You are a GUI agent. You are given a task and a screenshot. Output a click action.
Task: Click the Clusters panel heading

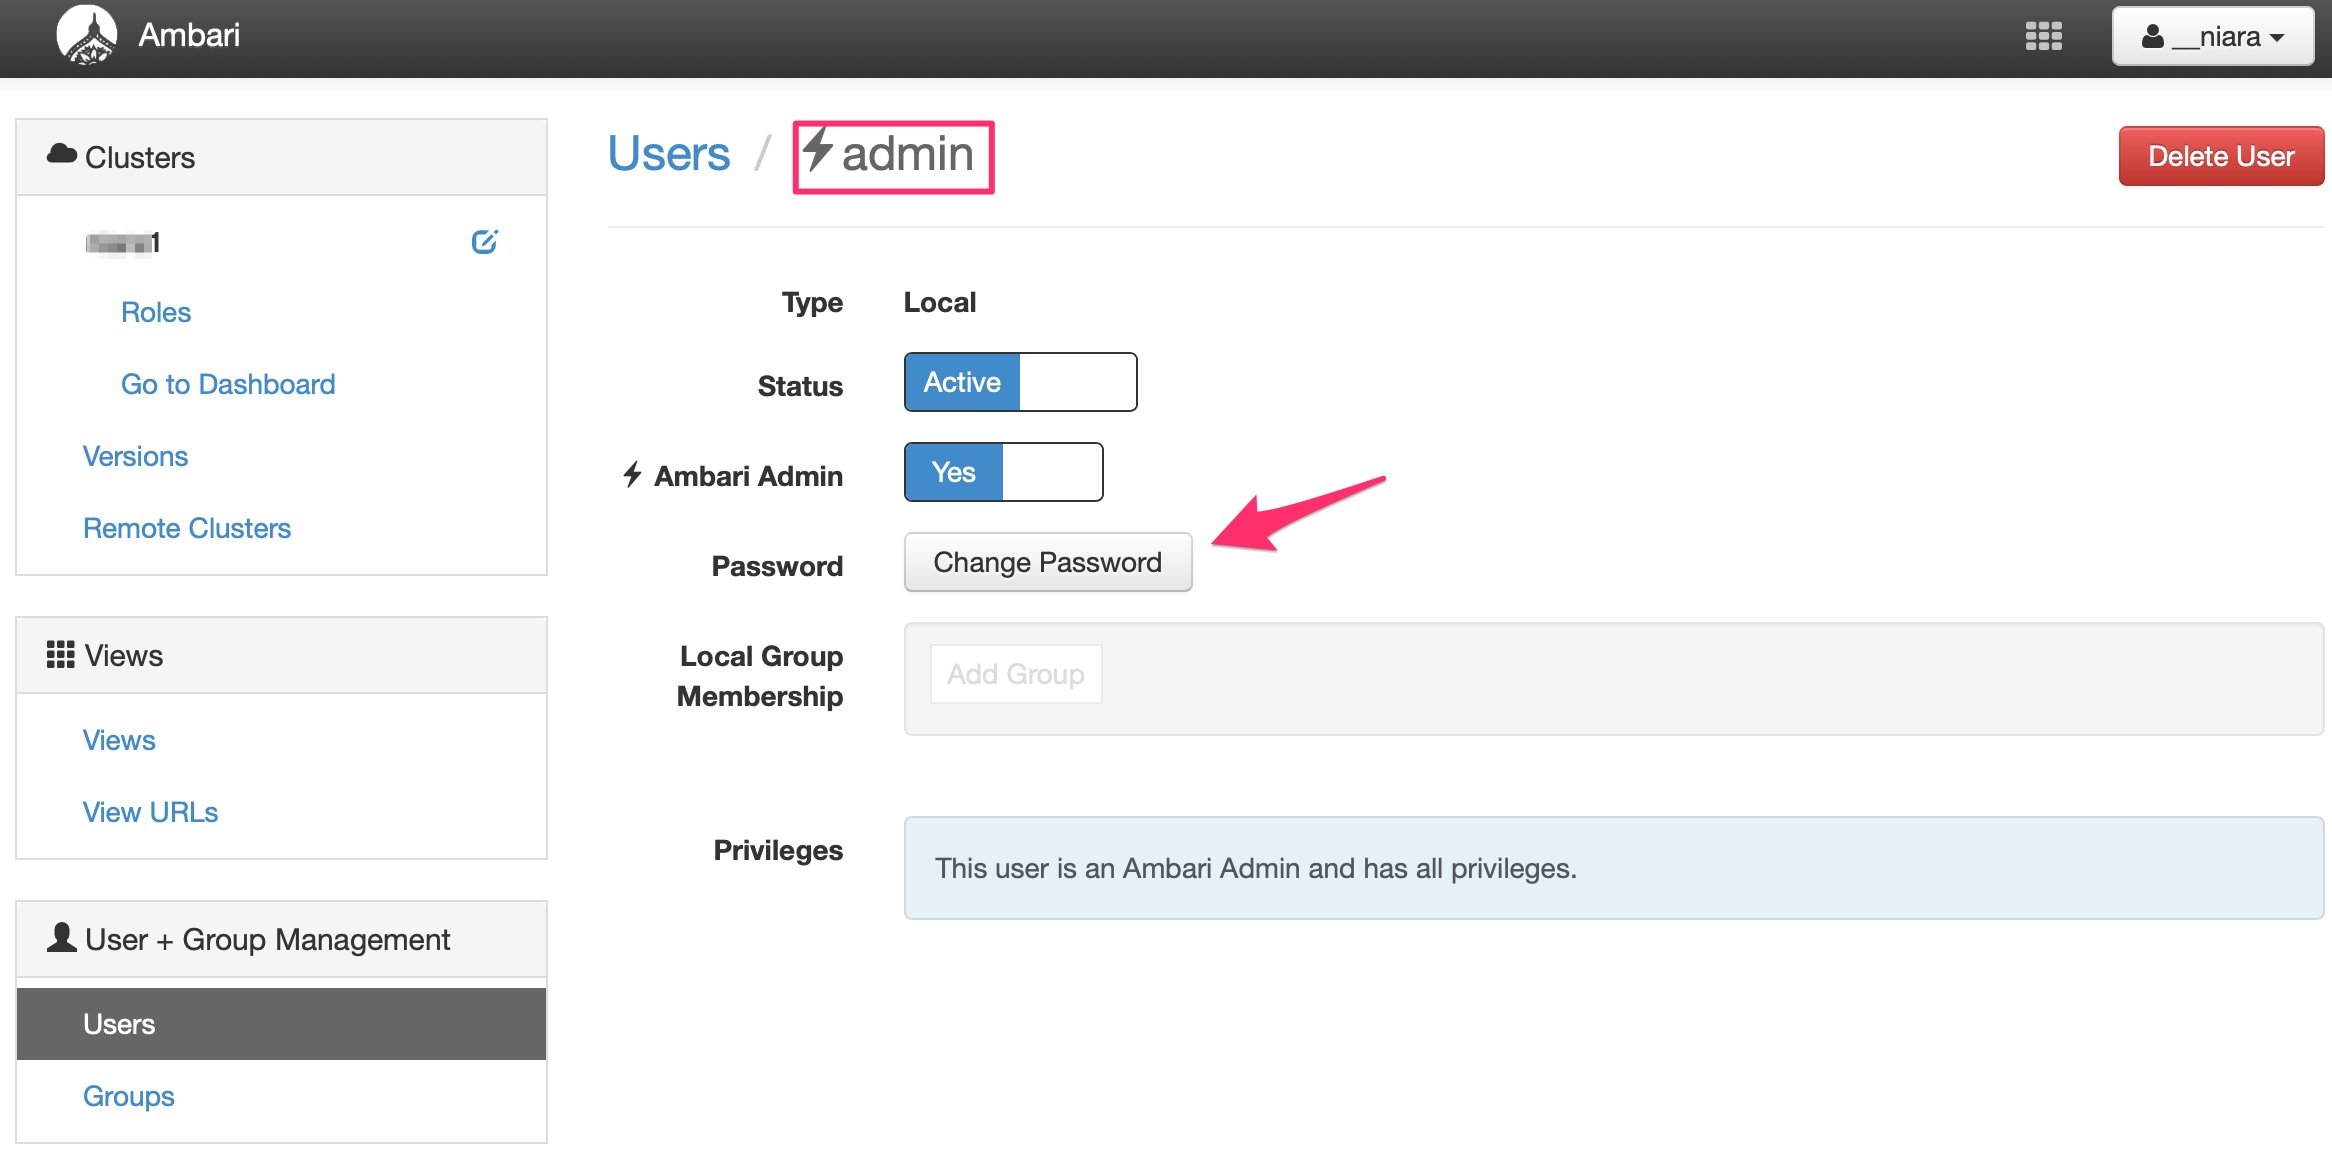tap(281, 157)
